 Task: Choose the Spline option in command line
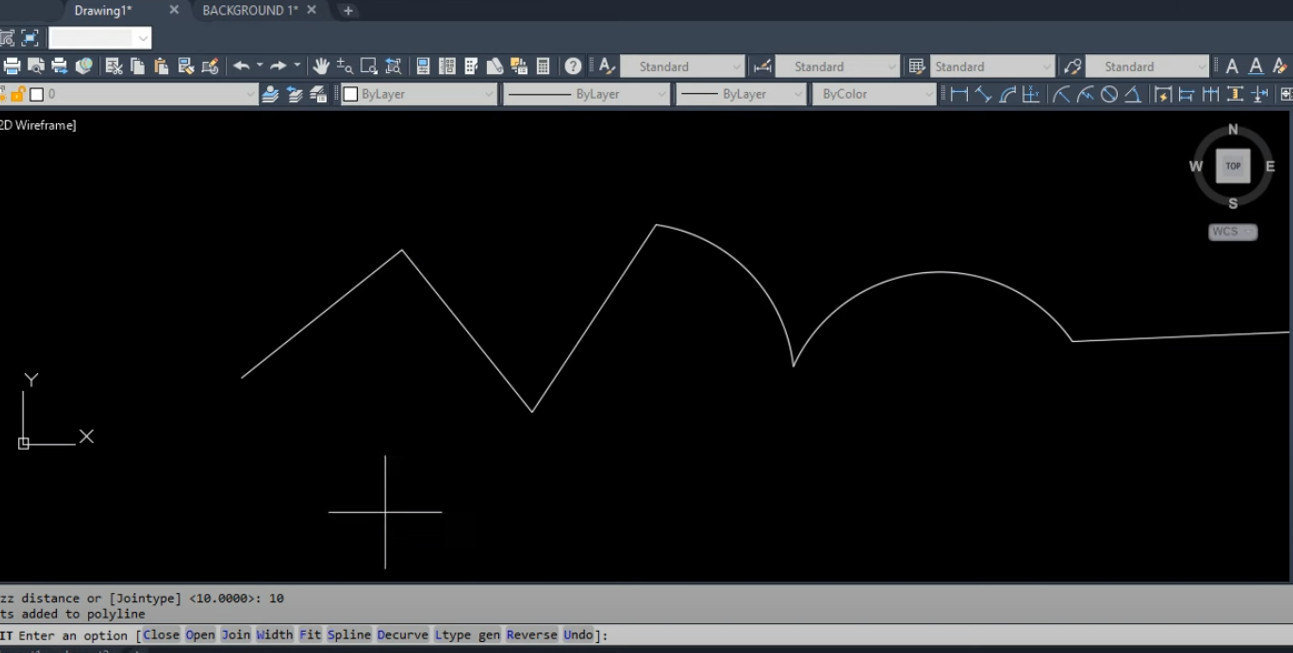[x=349, y=635]
